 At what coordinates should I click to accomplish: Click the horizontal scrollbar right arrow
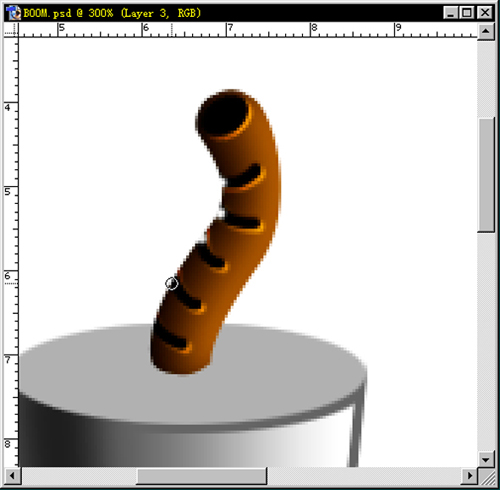pyautogui.click(x=470, y=476)
